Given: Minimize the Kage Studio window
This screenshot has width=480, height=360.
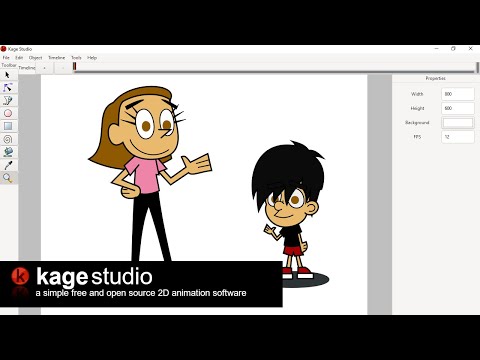Looking at the screenshot, I should 436,49.
